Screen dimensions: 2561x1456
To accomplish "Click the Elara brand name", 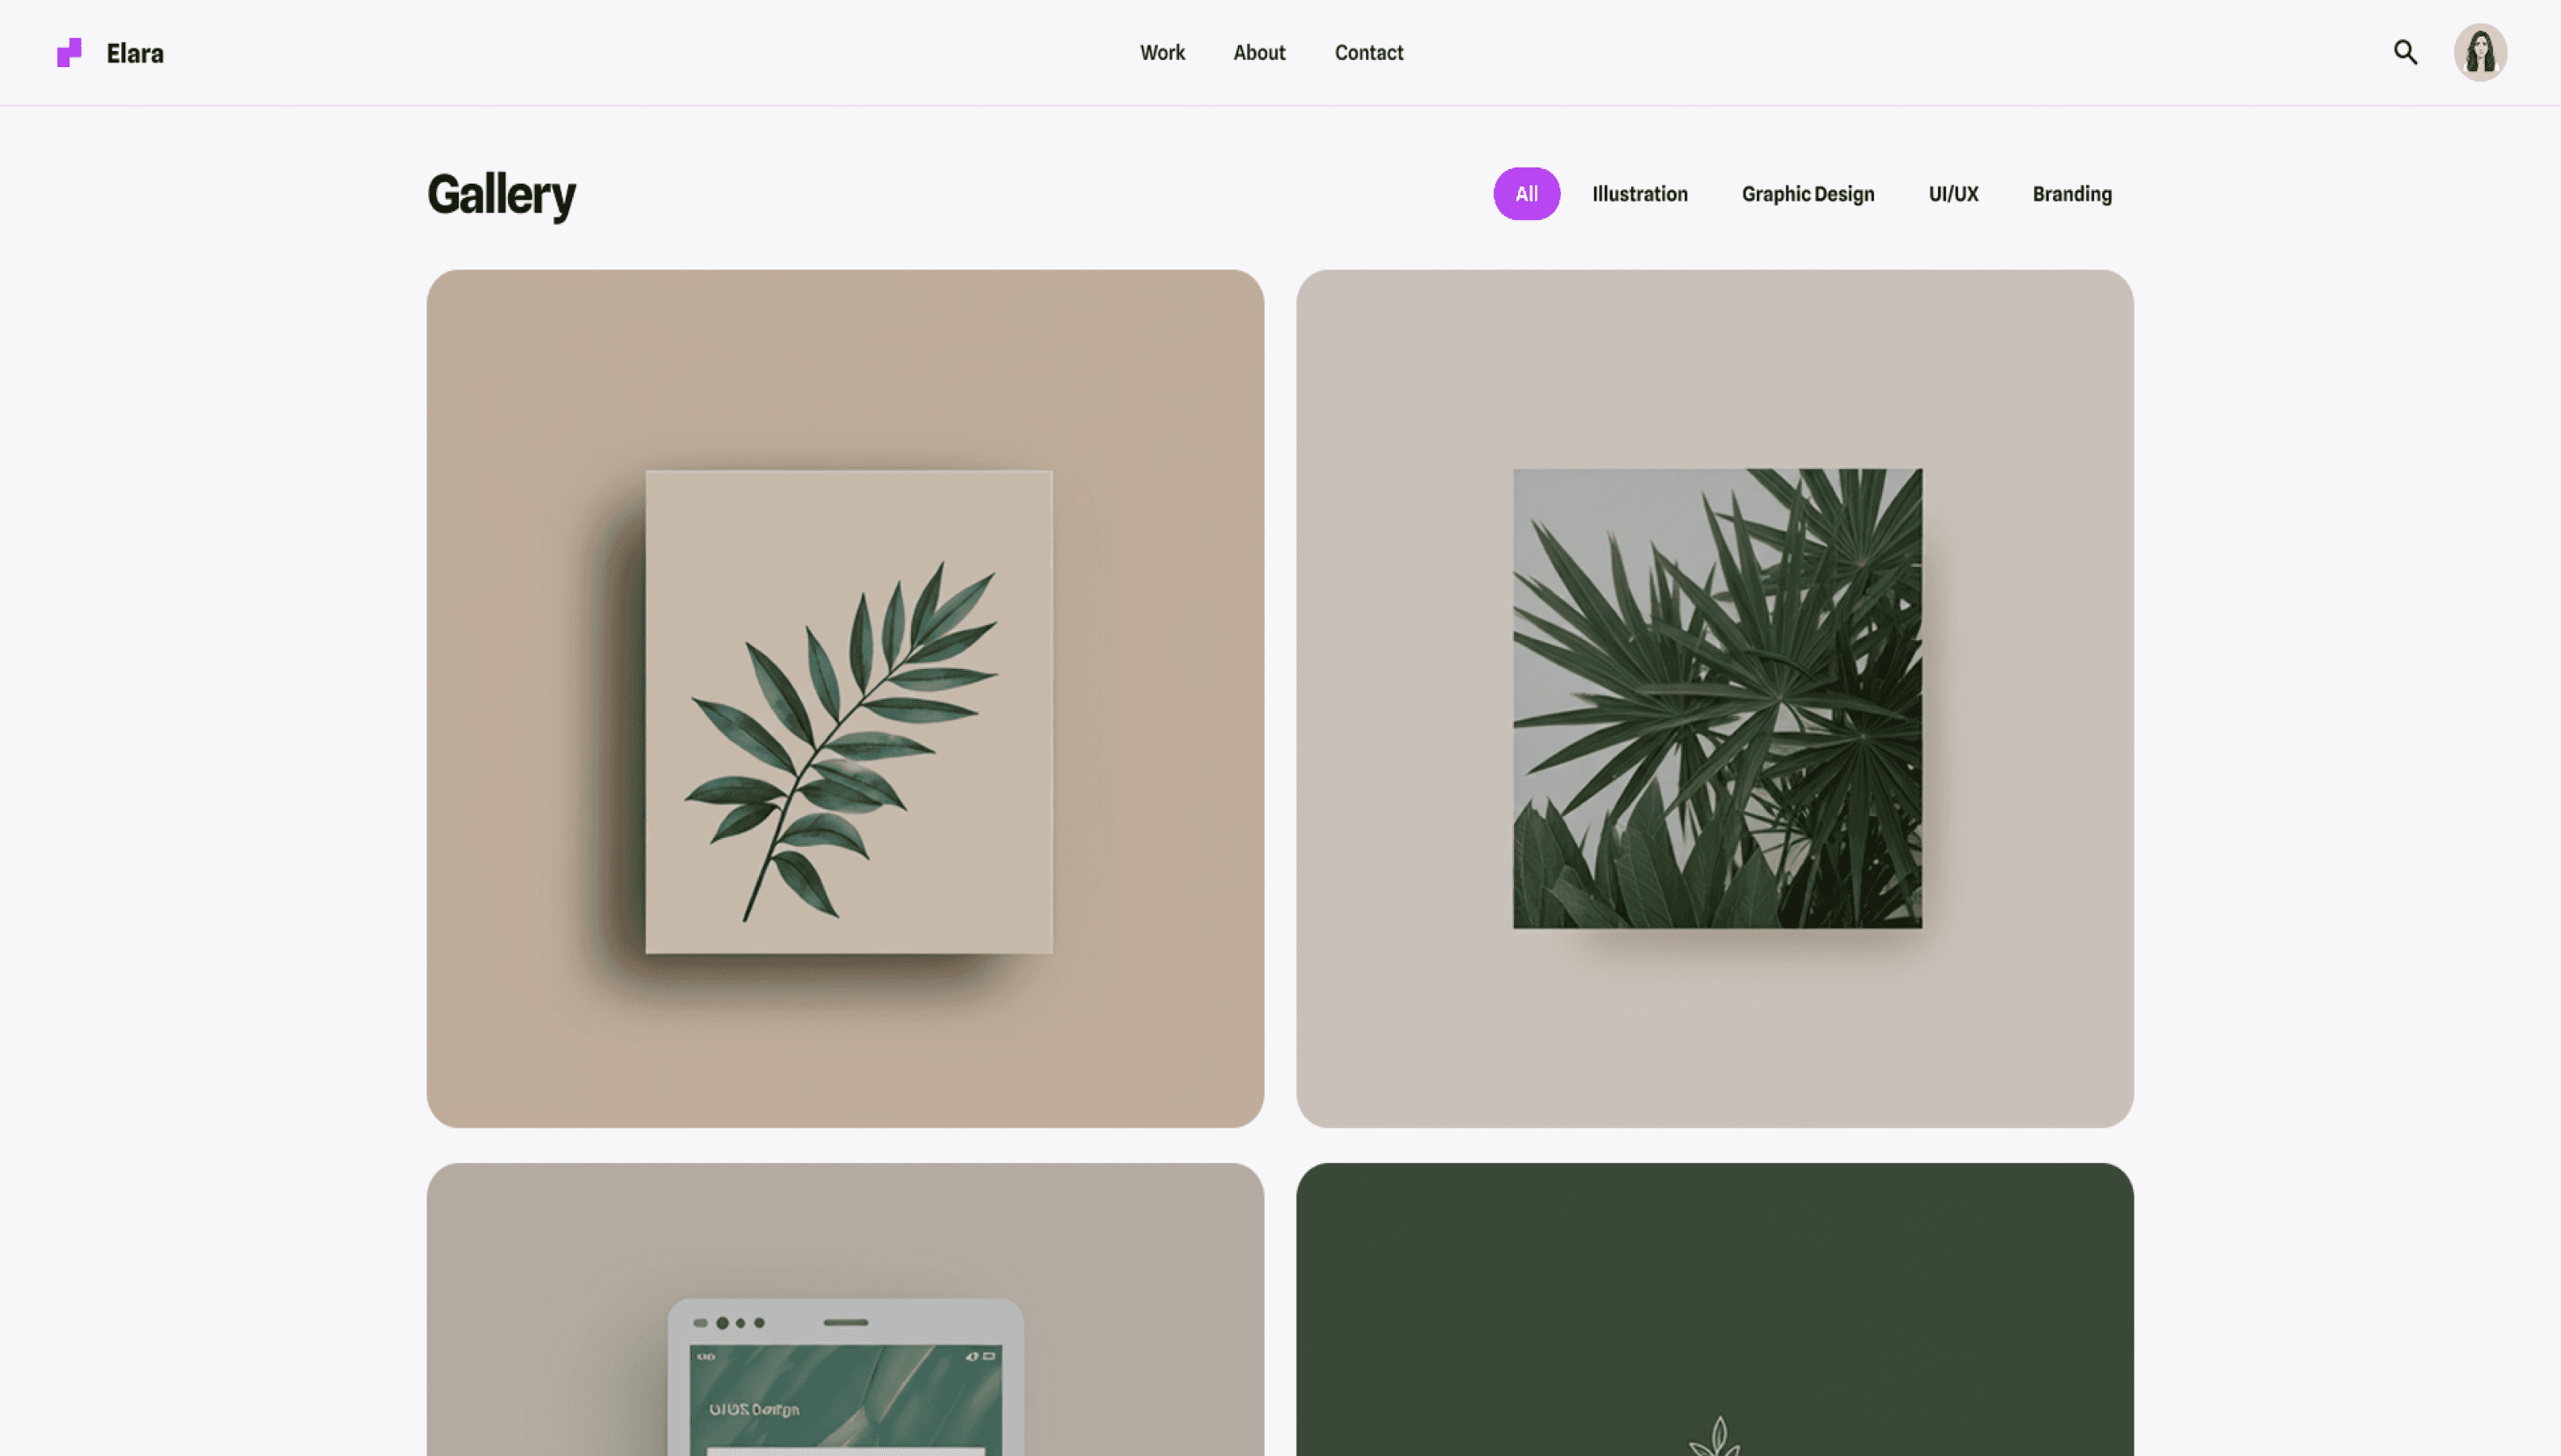I will coord(135,53).
